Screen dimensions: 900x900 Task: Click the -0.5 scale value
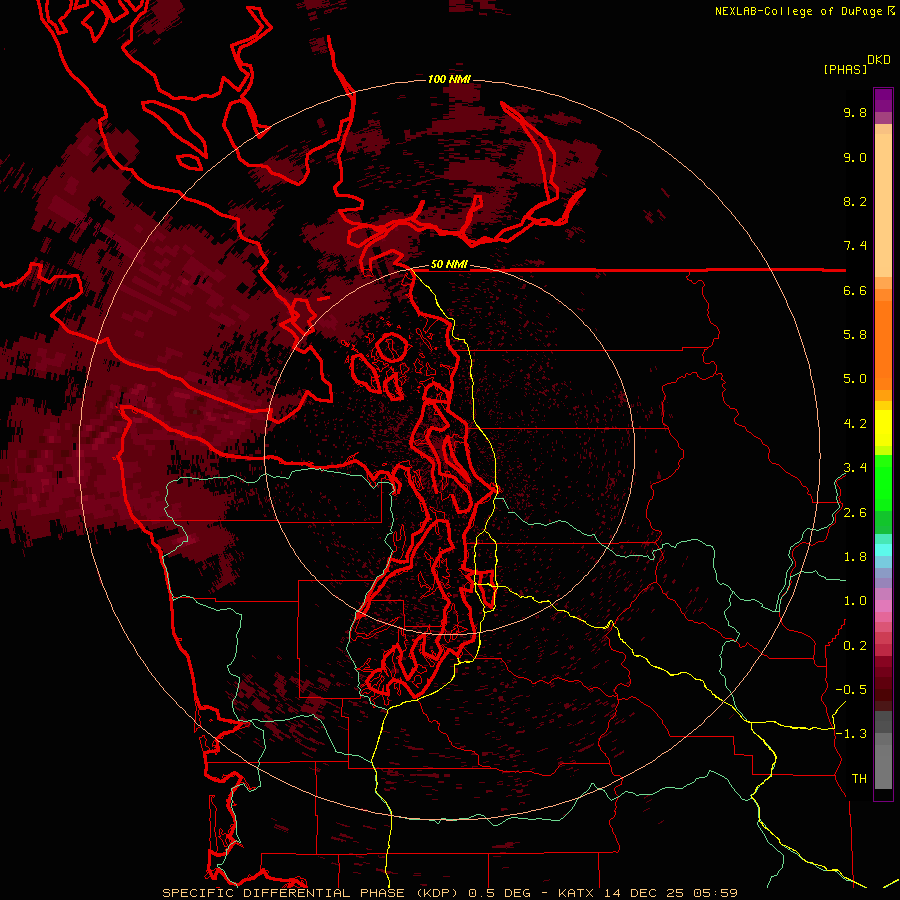click(851, 690)
